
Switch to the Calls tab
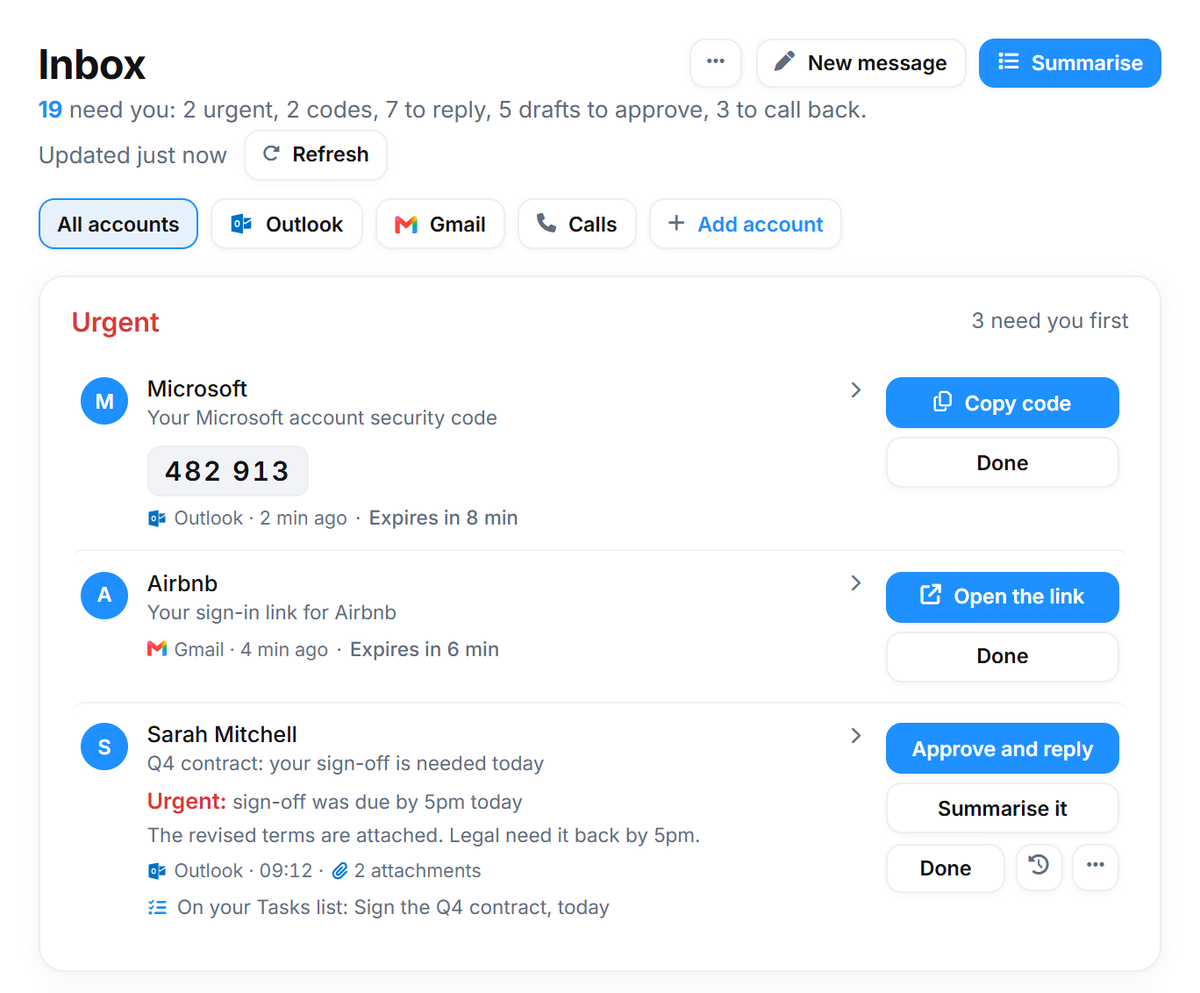tap(577, 225)
